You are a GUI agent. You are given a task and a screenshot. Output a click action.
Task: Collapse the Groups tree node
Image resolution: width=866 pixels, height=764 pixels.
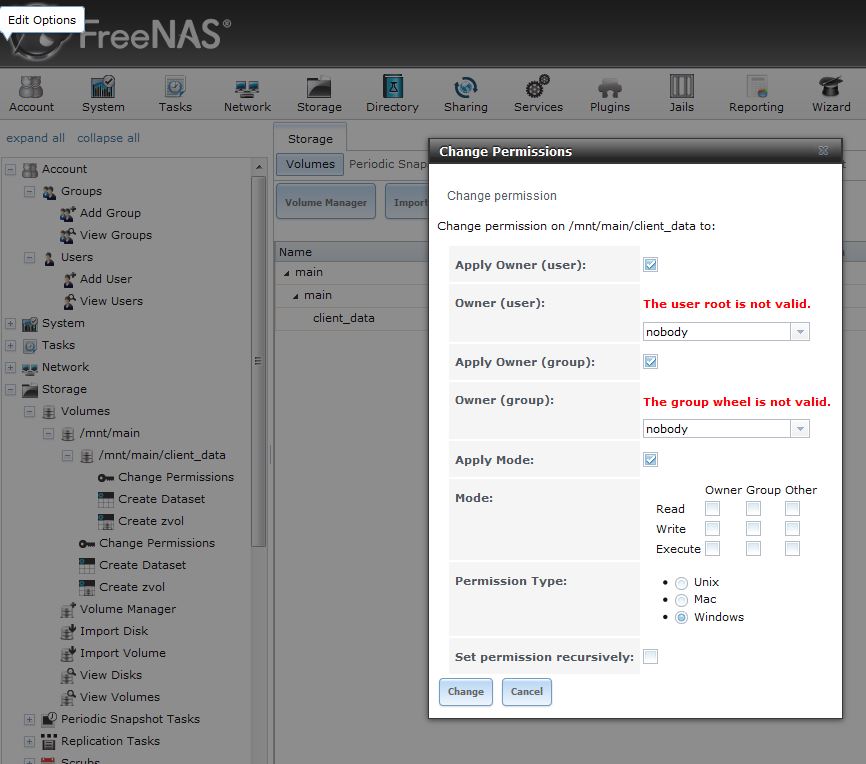click(29, 192)
